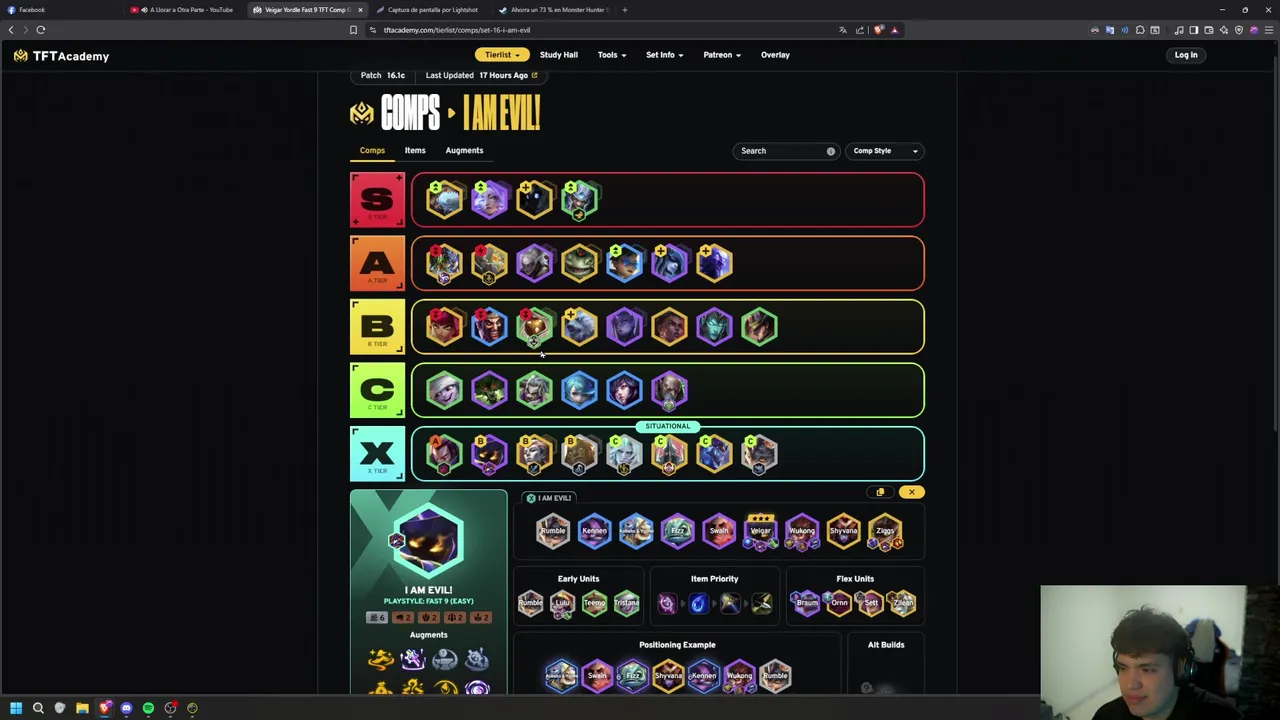Screen dimensions: 1280x720
Task: Click the gray trait badge showing 6
Action: 376,617
